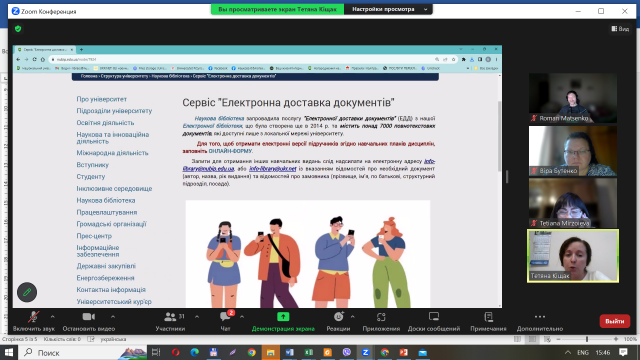Click Про університет sidebar link
Viewport: 640px width, 360px height.
[x=102, y=99]
